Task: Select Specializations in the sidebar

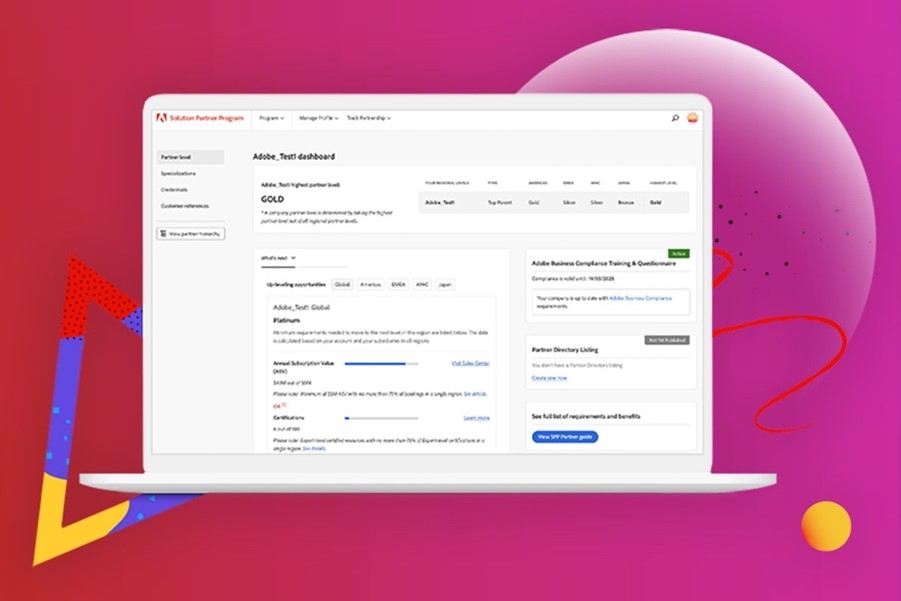Action: coord(179,173)
